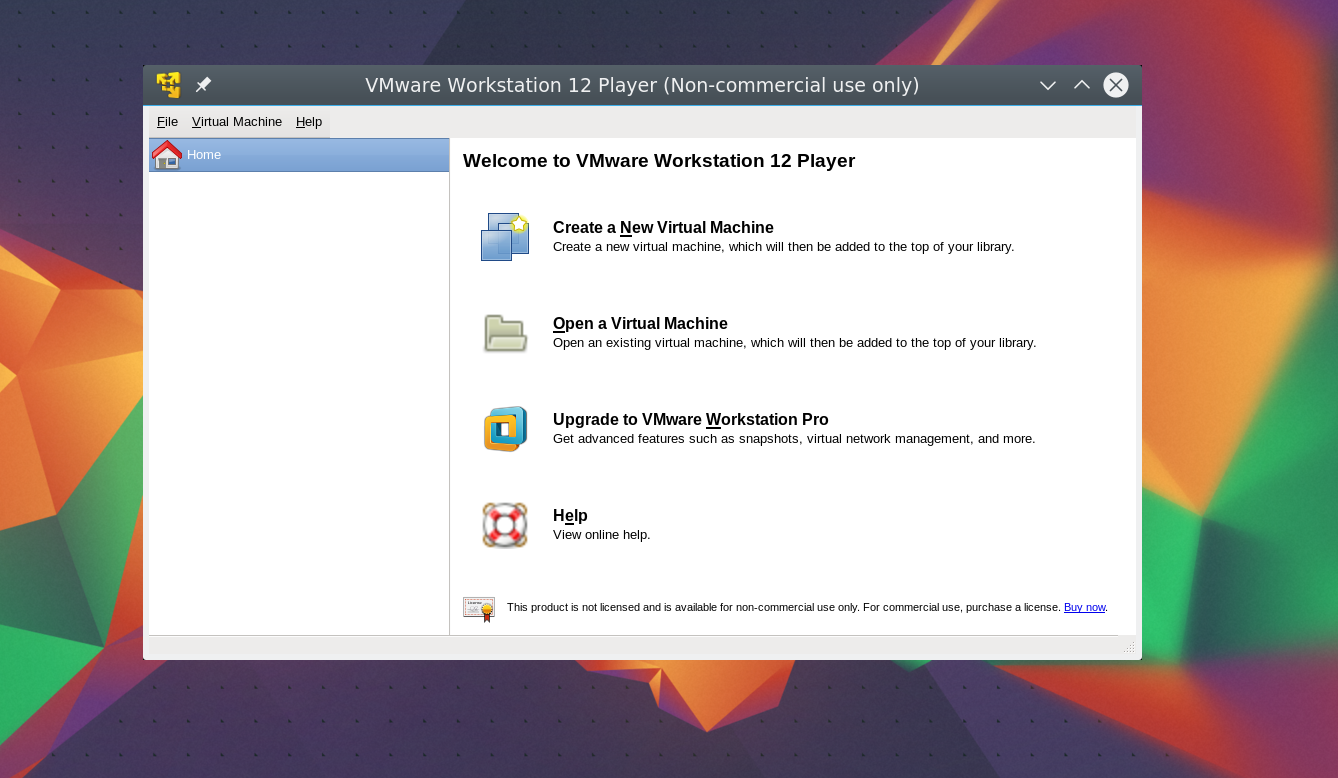The width and height of the screenshot is (1338, 778).
Task: Follow the 'Buy now' link
Action: pyautogui.click(x=1084, y=607)
